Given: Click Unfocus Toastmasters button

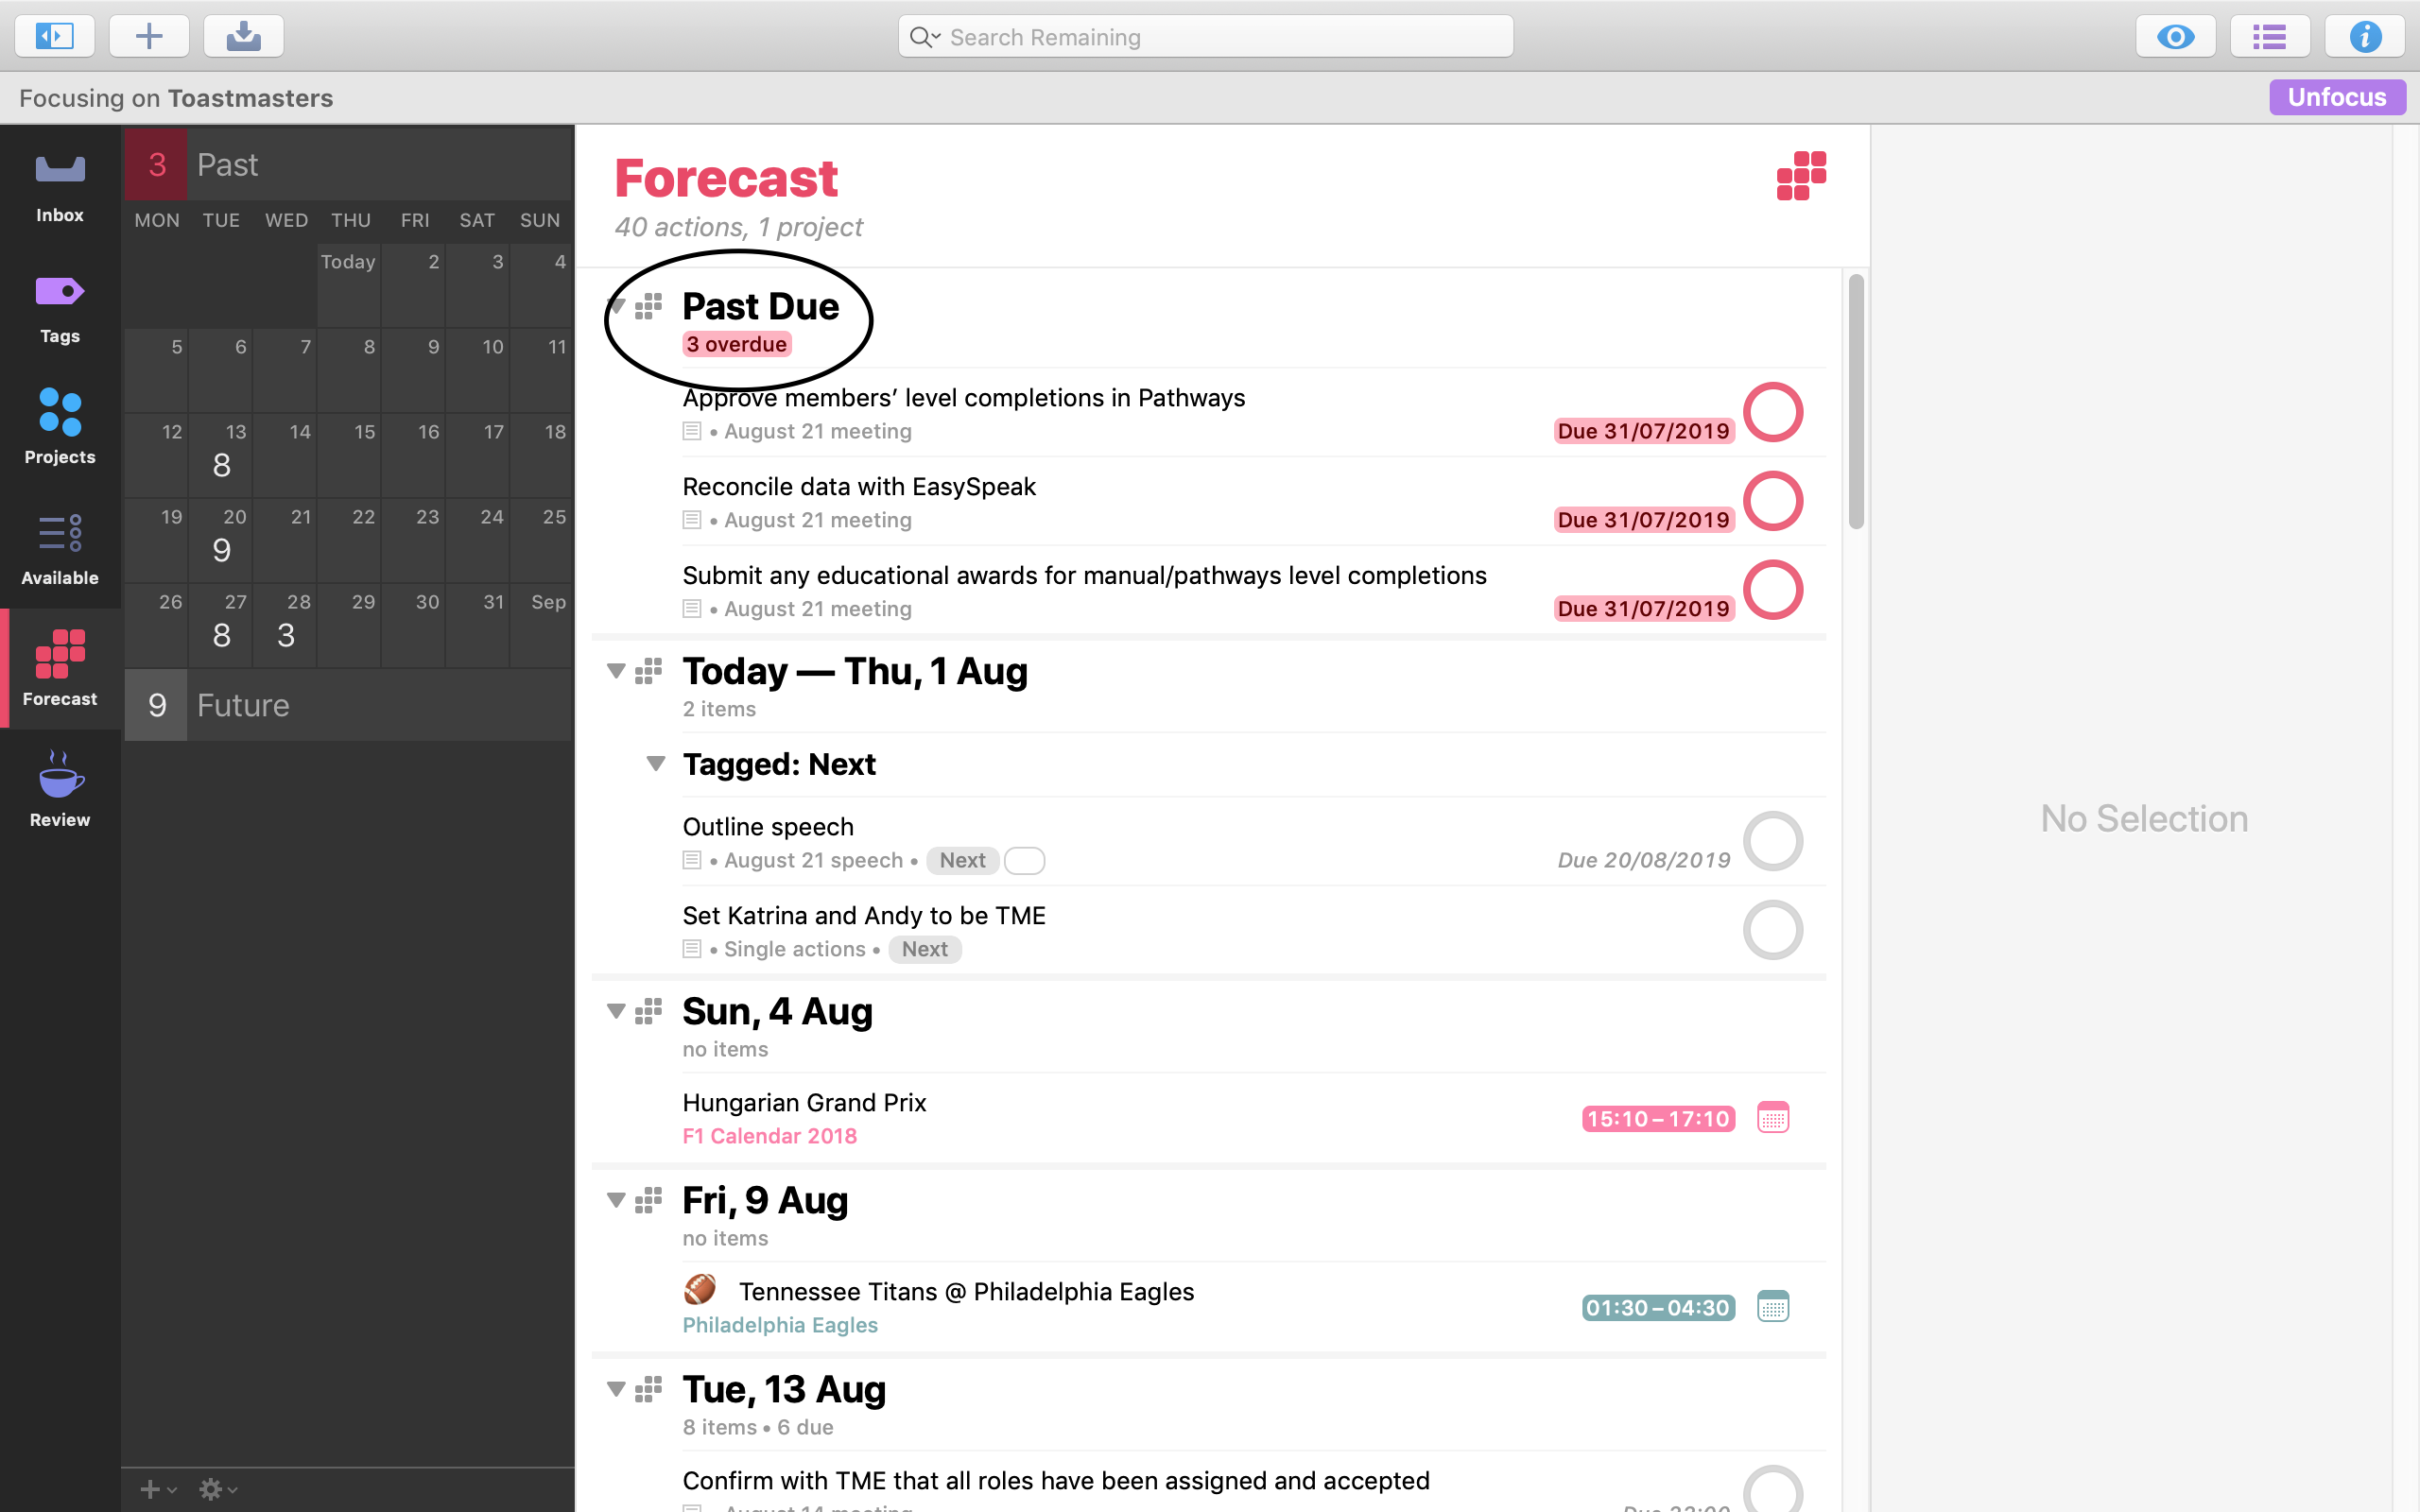Looking at the screenshot, I should (2338, 95).
